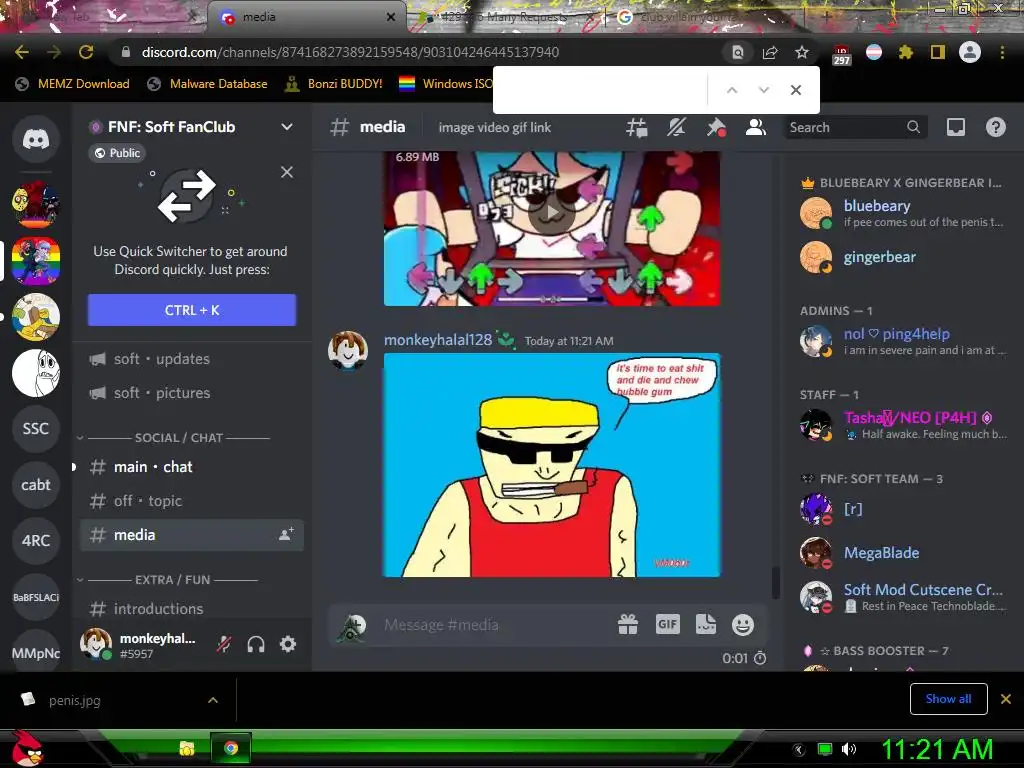Open Discord home direct messages icon
The height and width of the screenshot is (768, 1024).
(36, 138)
